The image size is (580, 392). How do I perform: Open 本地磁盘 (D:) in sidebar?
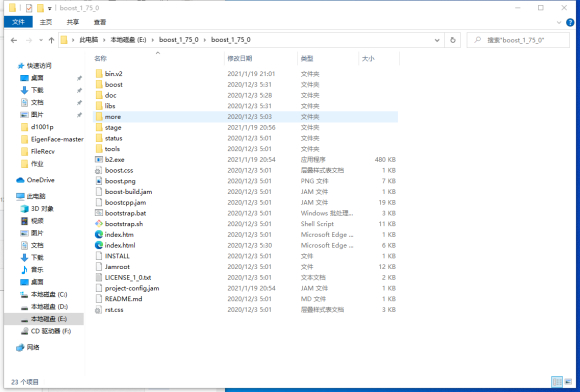pos(44,307)
